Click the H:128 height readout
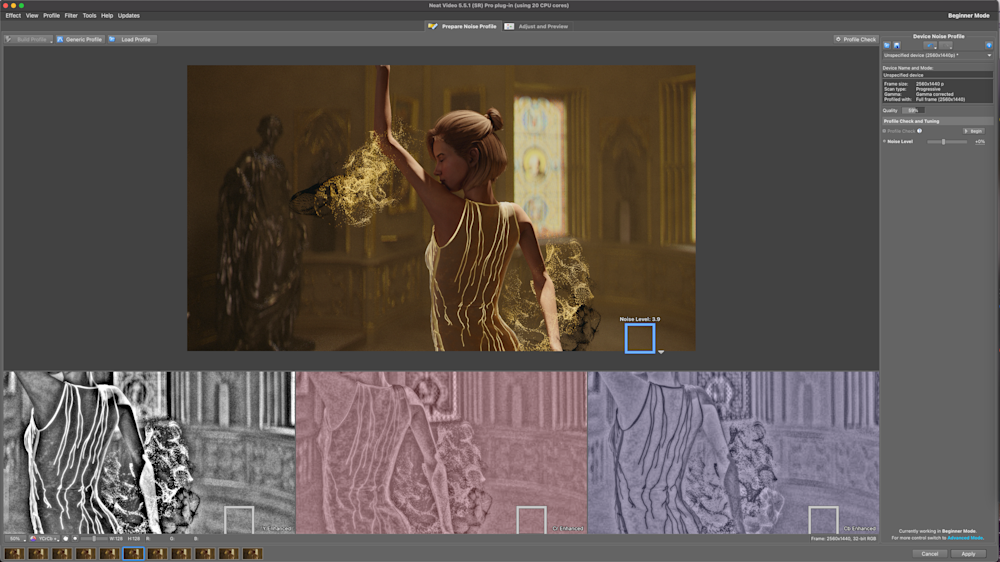This screenshot has height=562, width=1000. (134, 538)
